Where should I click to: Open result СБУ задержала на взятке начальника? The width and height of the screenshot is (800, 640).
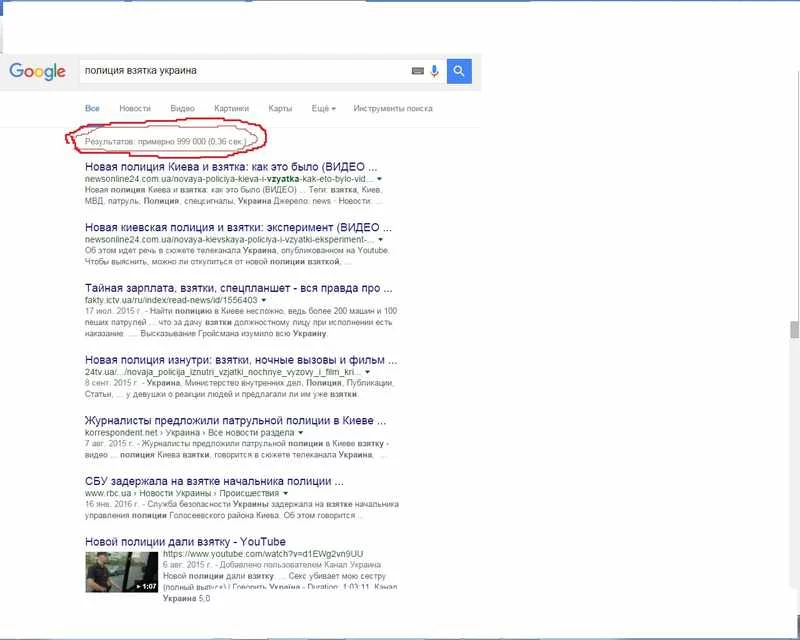[x=214, y=481]
